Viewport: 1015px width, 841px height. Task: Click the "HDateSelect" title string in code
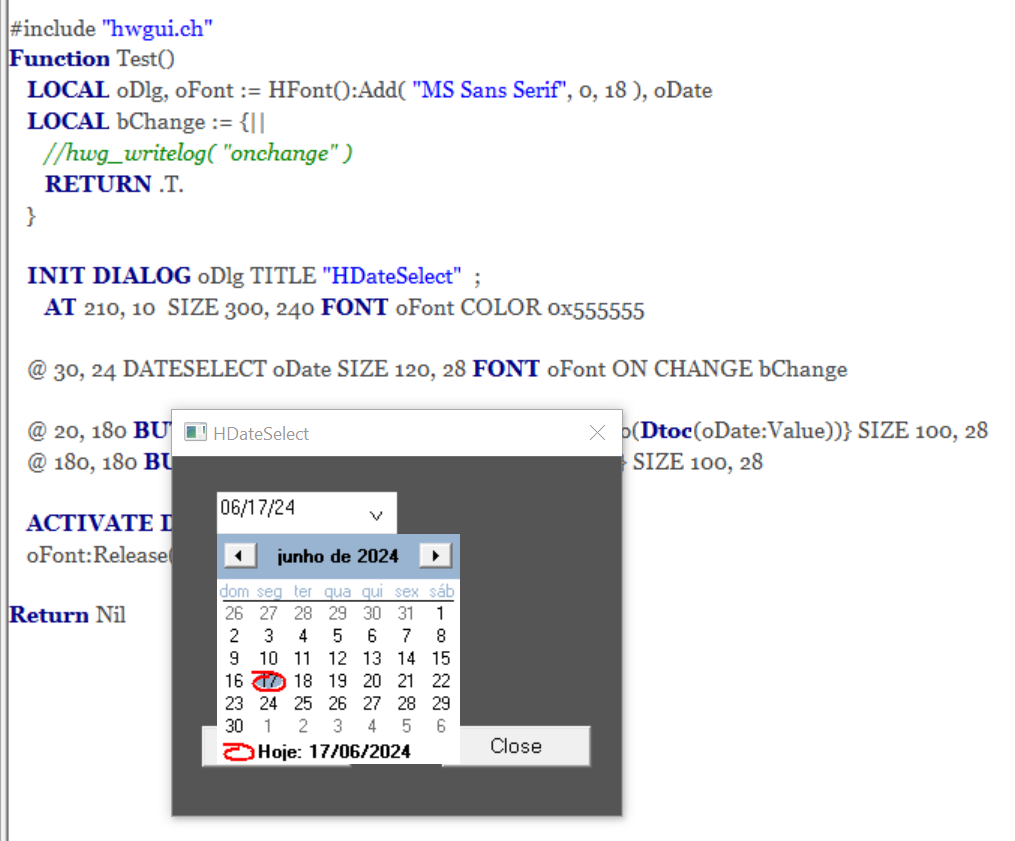(392, 276)
